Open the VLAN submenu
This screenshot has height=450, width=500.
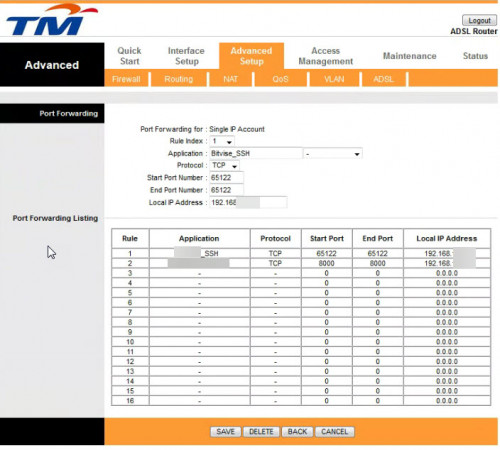pos(334,79)
